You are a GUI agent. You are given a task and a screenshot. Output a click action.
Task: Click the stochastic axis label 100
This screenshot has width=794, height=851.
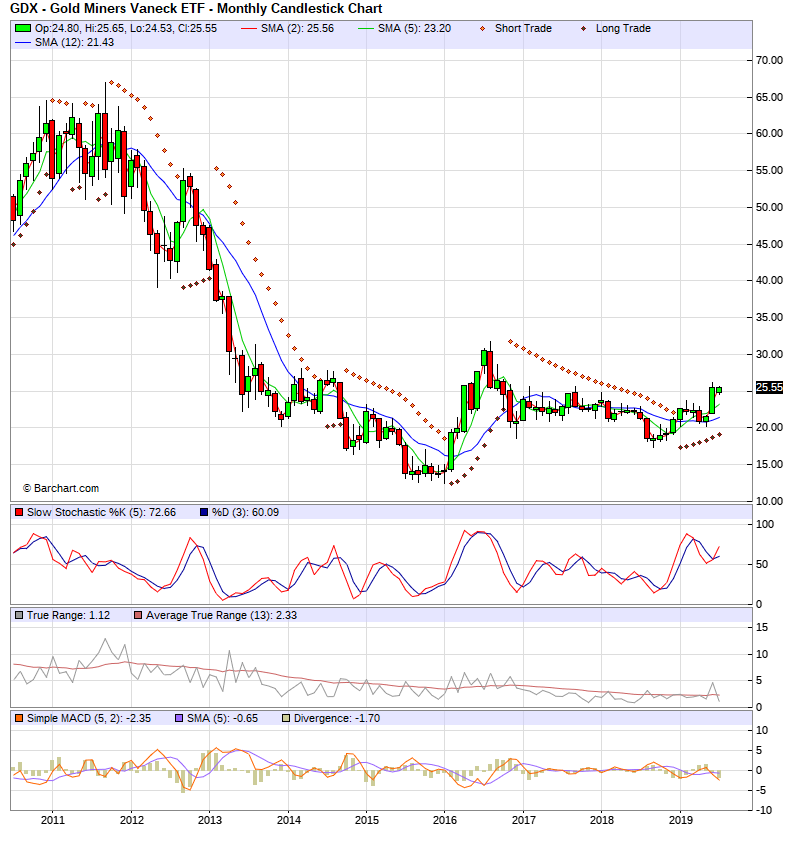[x=765, y=524]
